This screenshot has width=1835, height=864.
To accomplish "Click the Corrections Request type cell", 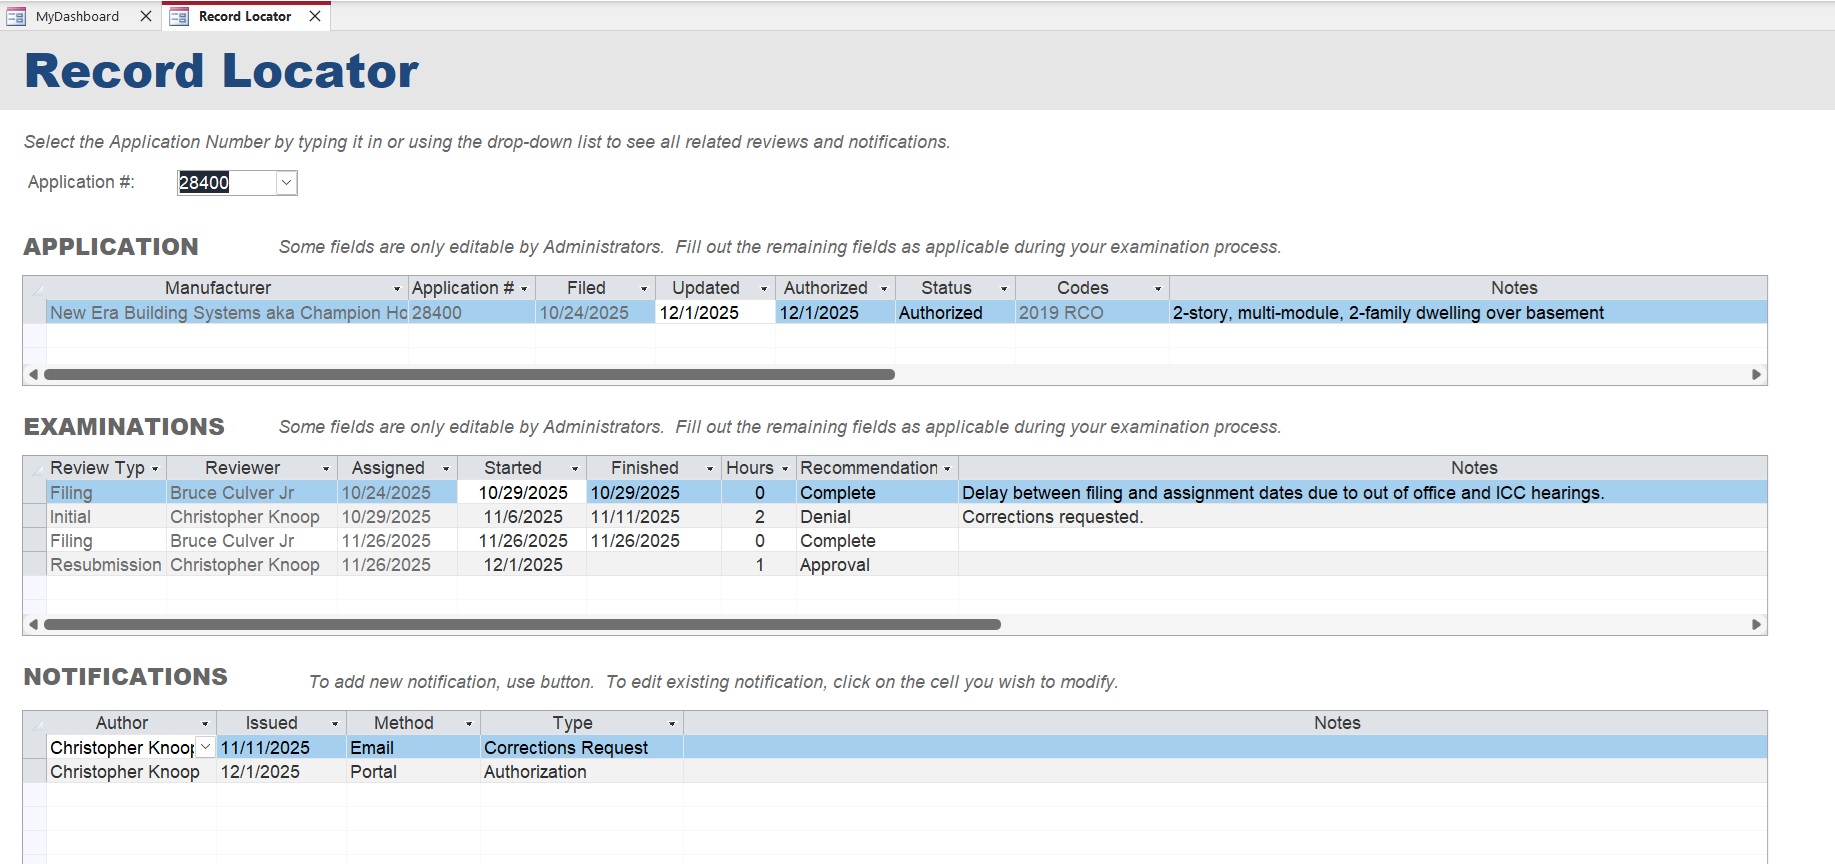I will pyautogui.click(x=582, y=748).
